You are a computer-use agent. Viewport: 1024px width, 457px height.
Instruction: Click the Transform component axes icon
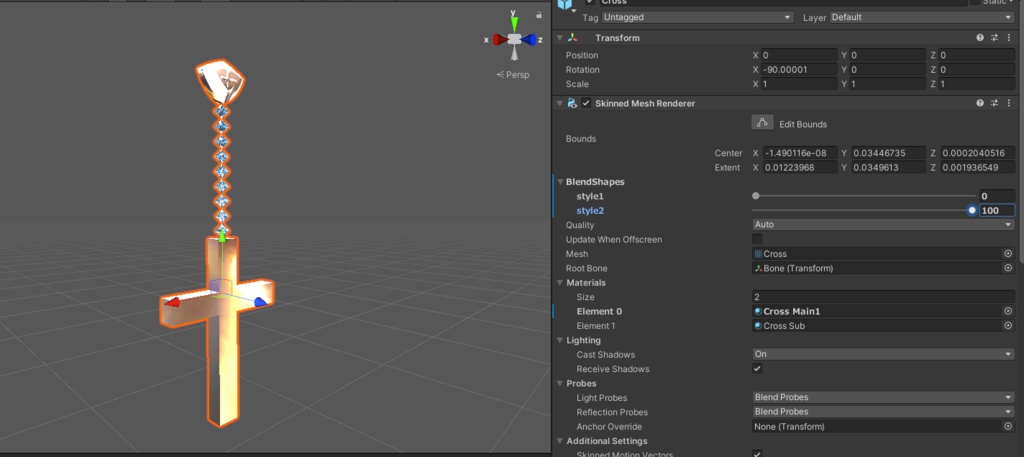573,38
